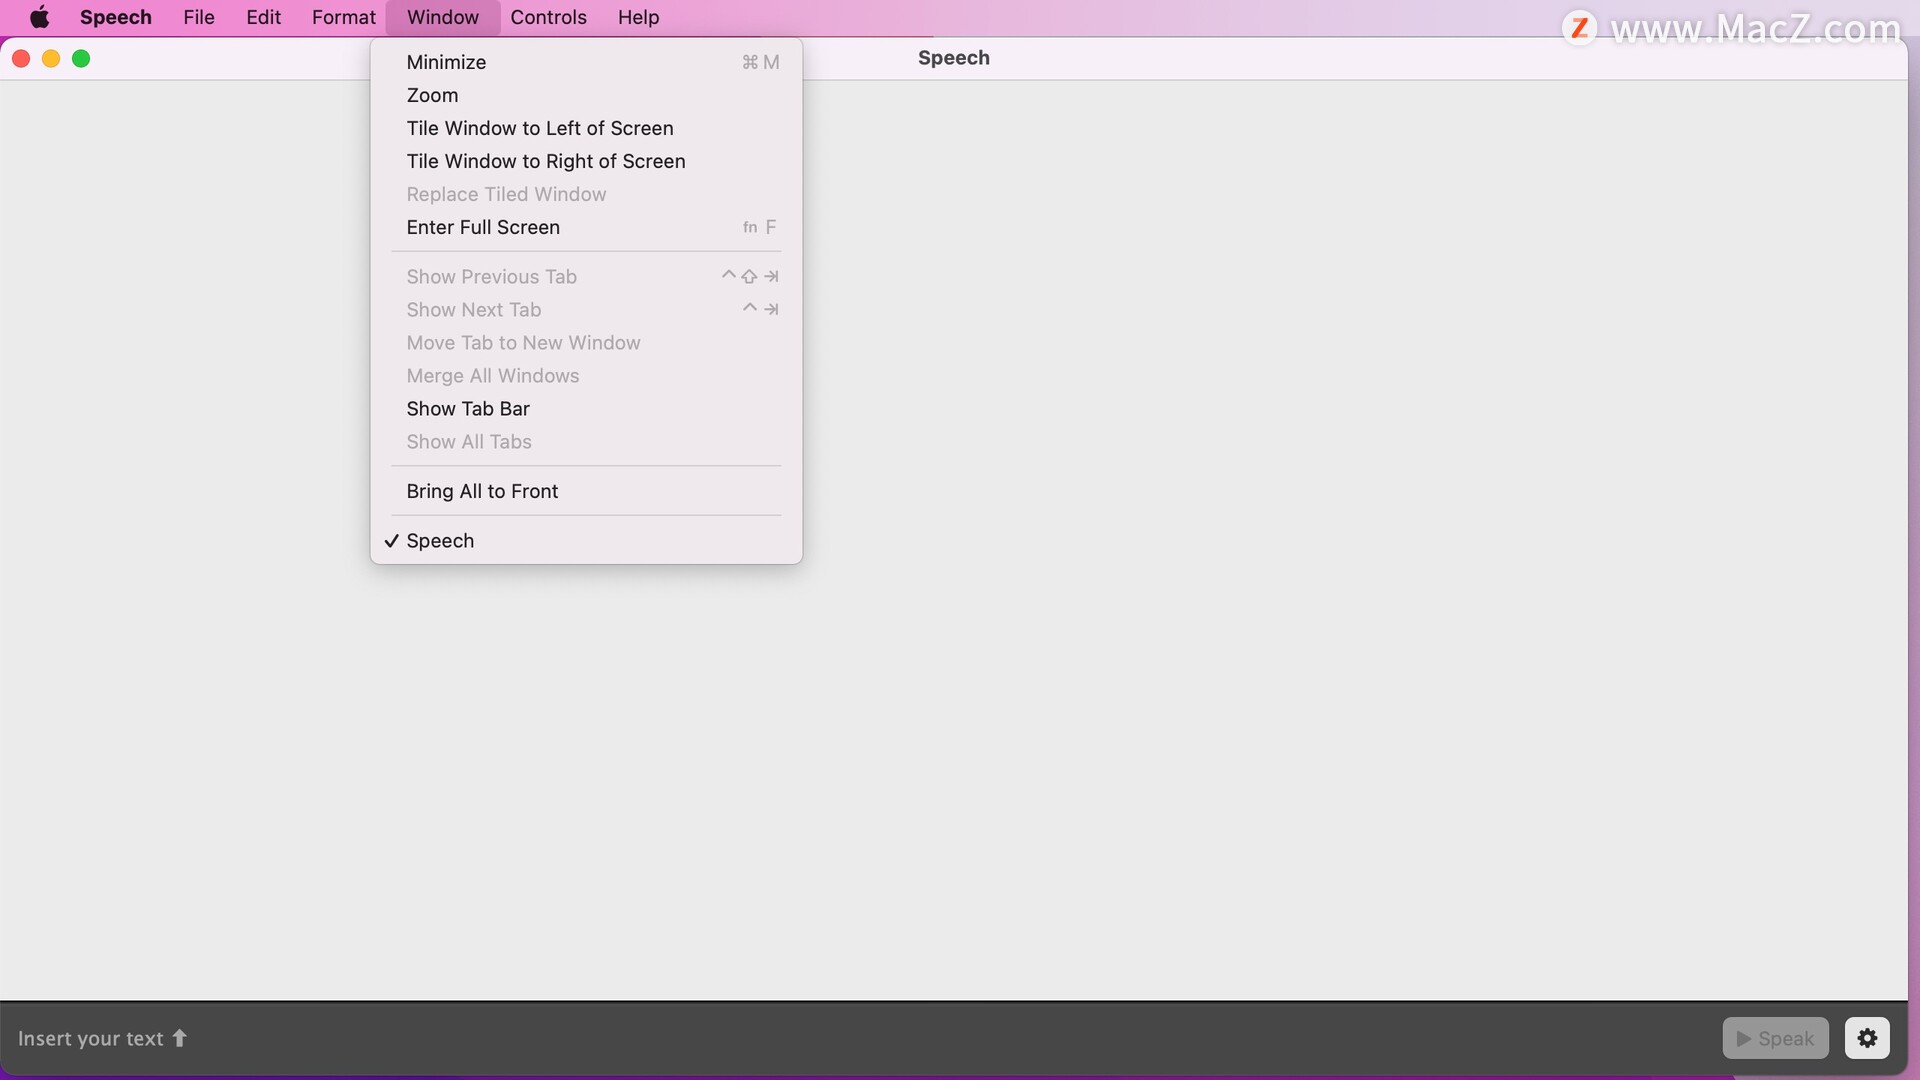
Task: Choose Tile Window to Left of Screen
Action: click(586, 128)
